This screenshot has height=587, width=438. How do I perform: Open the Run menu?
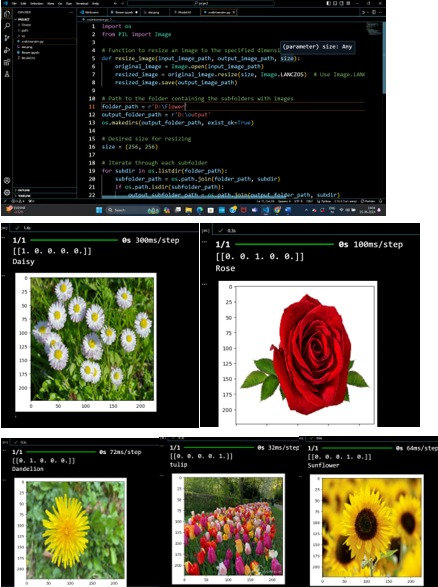pyautogui.click(x=69, y=3)
